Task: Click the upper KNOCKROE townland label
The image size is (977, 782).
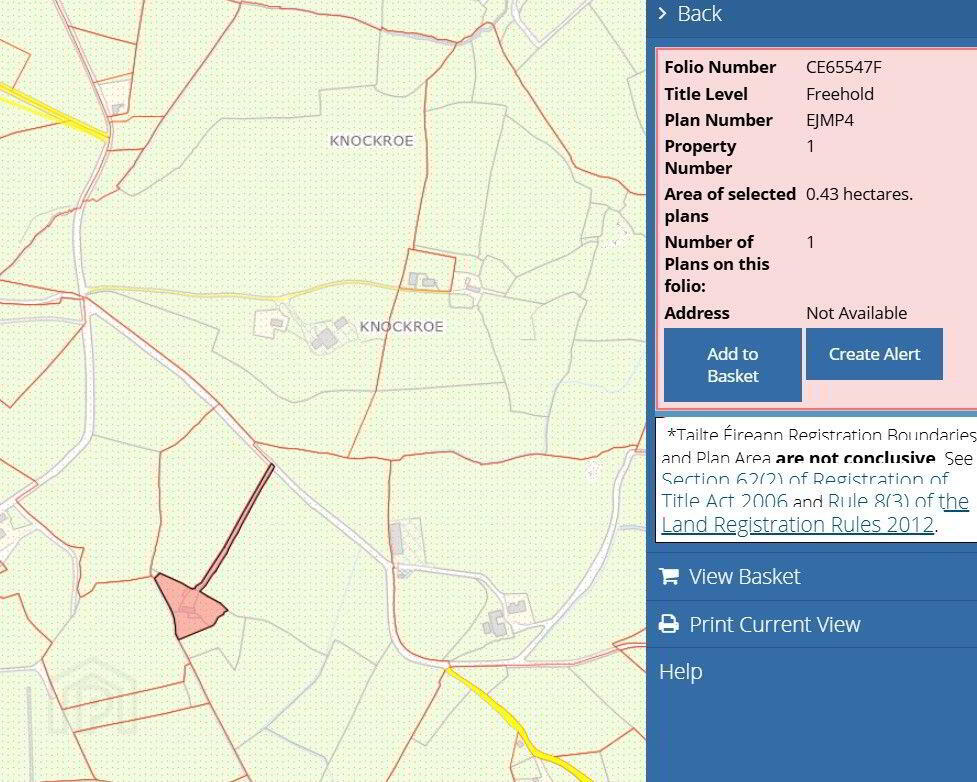Action: (371, 141)
